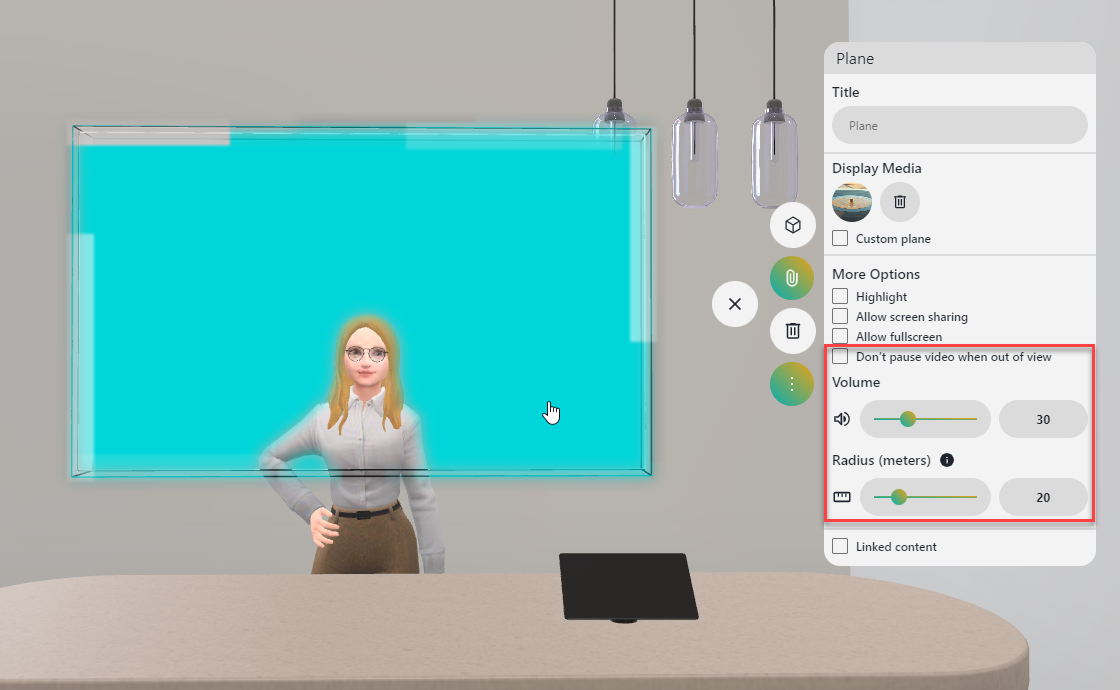Check the Highlight option
1120x690 pixels.
(840, 296)
